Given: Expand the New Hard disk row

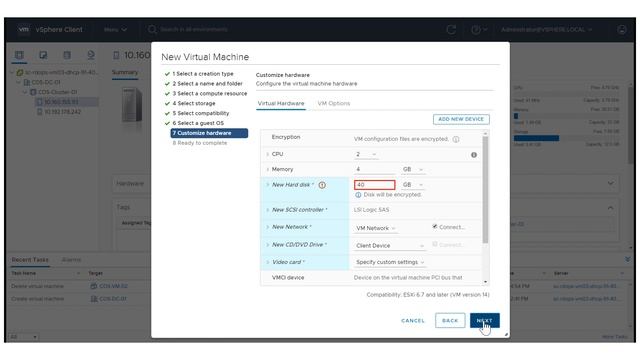Looking at the screenshot, I should tap(267, 185).
